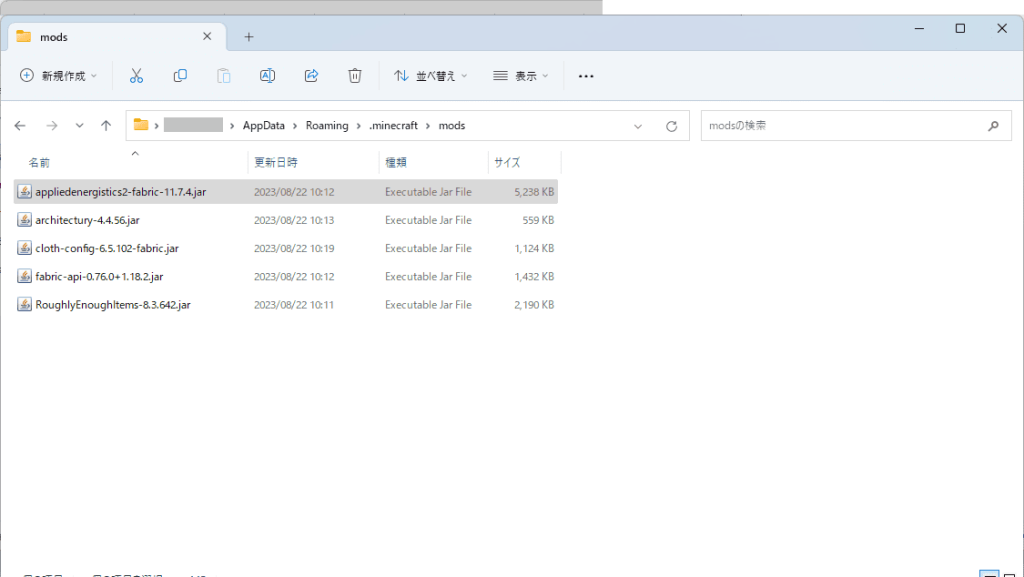Click the Delete trash can icon
Screen dimensions: 1024x577
(355, 76)
